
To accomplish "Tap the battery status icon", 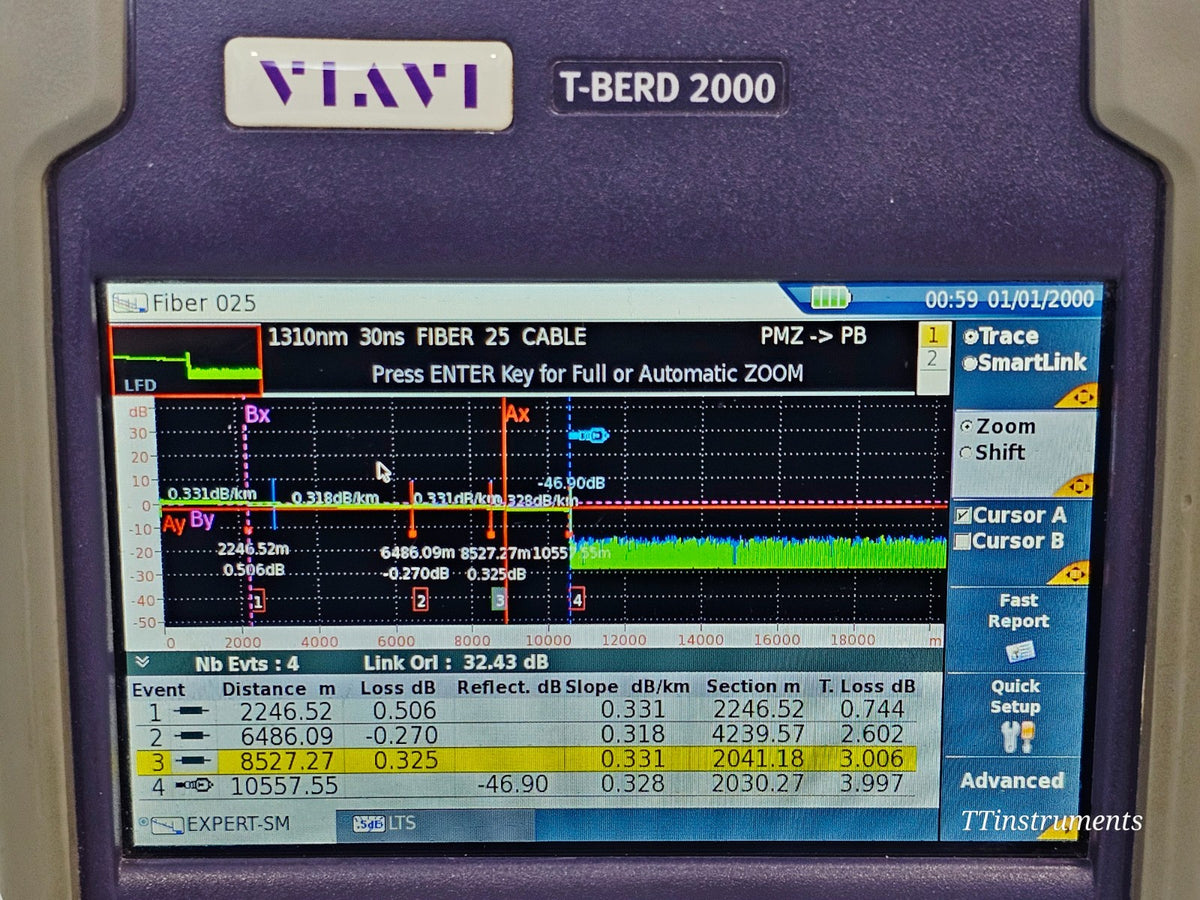I will [829, 298].
